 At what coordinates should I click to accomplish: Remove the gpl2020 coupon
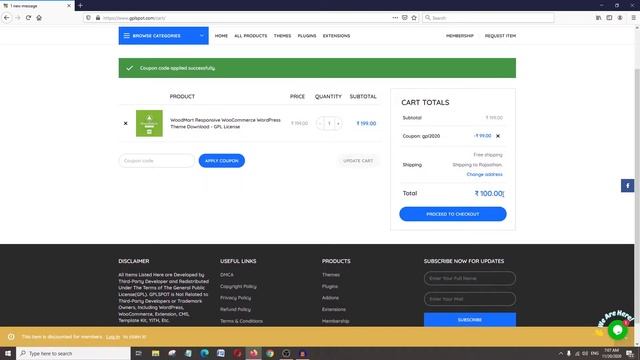tap(498, 136)
